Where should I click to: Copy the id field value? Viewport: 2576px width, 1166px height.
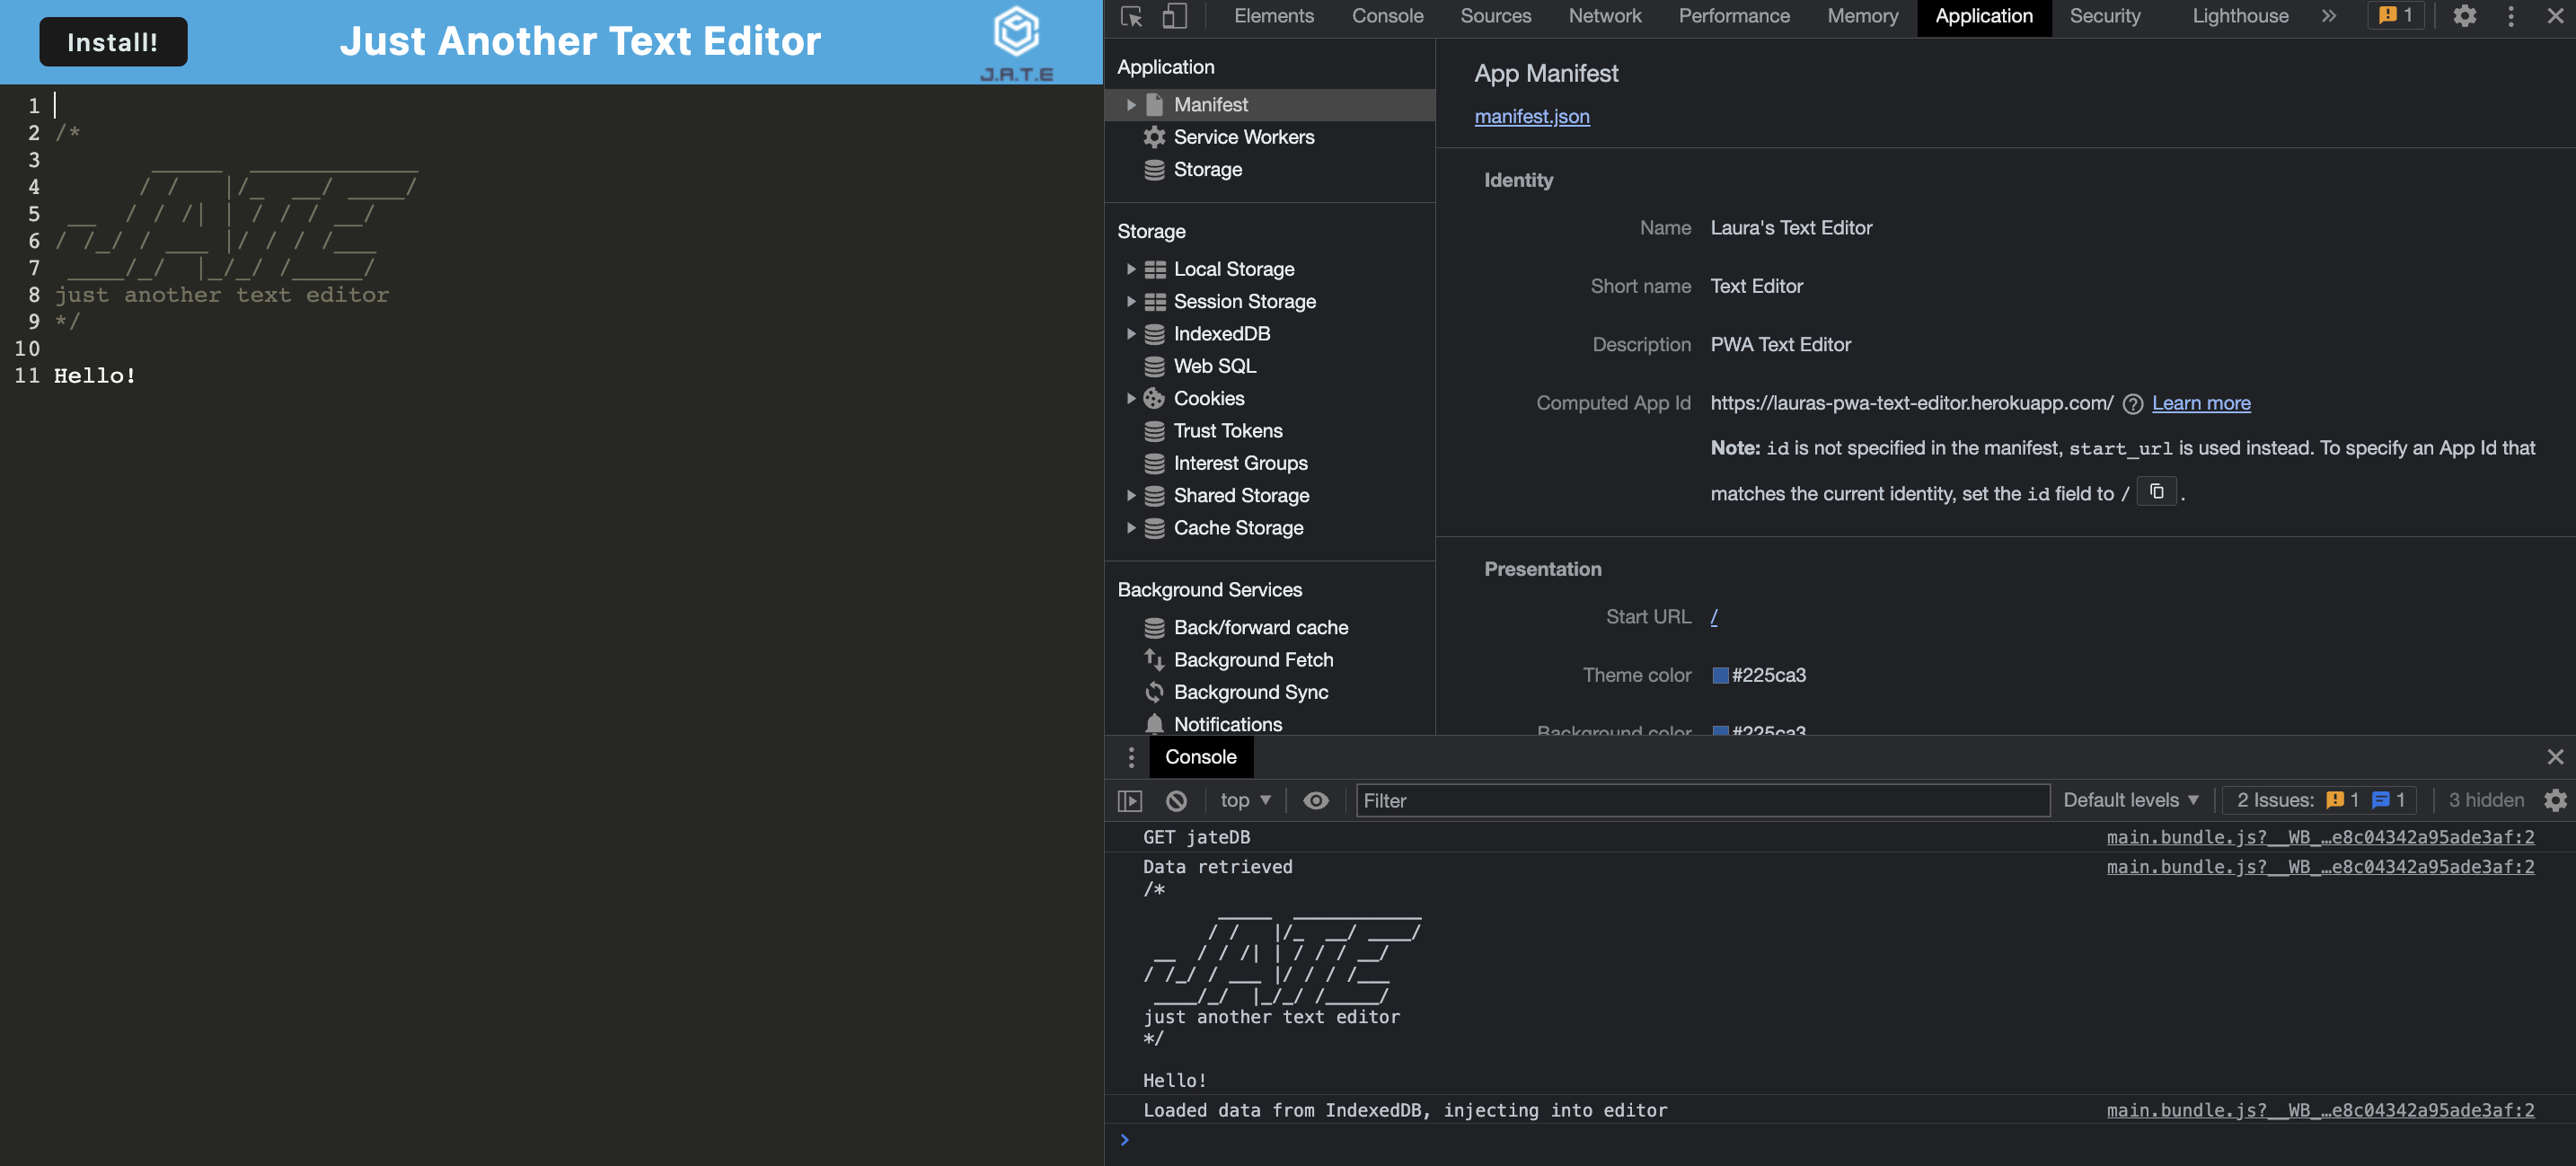[2156, 491]
